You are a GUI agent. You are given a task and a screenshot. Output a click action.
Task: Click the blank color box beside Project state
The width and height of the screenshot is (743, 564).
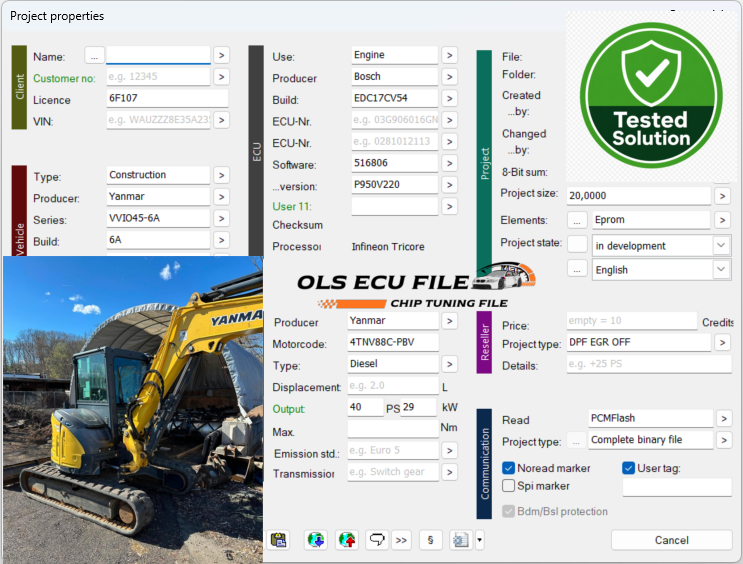(577, 245)
